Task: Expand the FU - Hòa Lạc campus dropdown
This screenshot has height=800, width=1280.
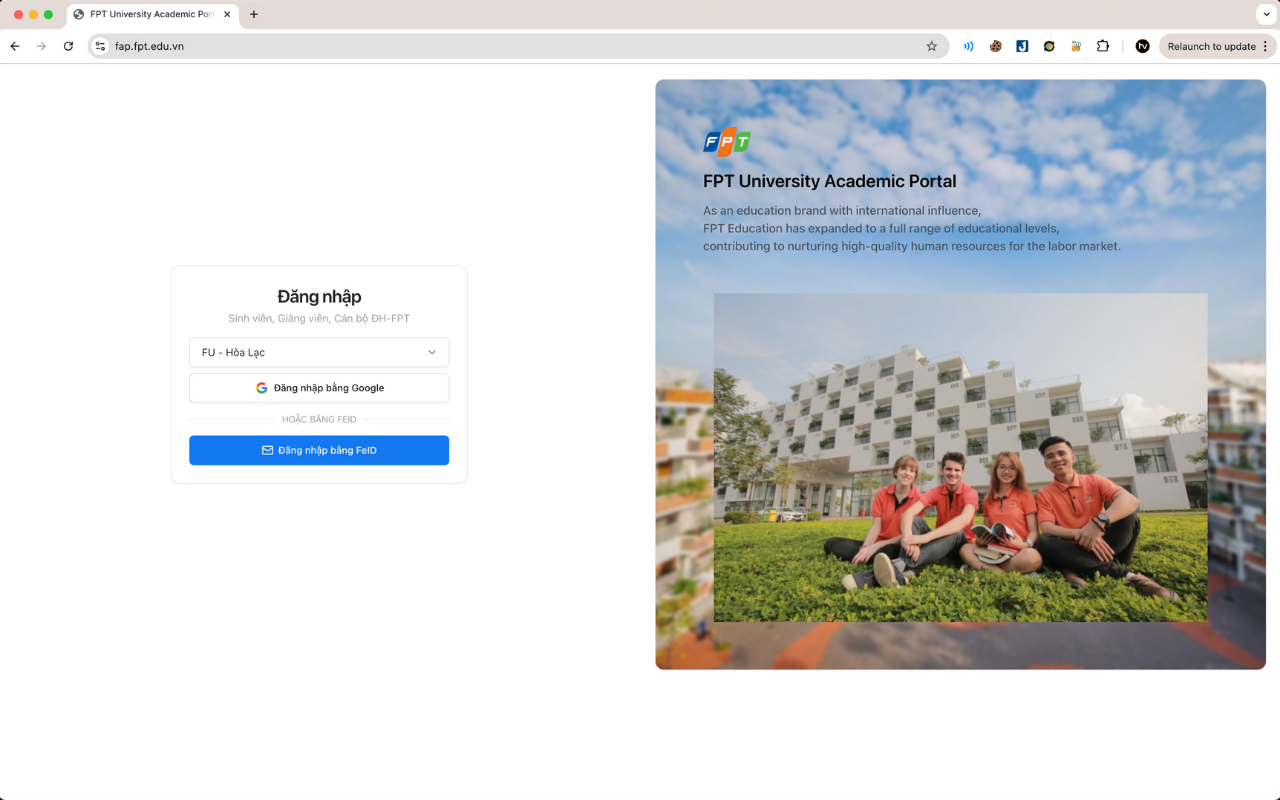Action: click(x=319, y=352)
